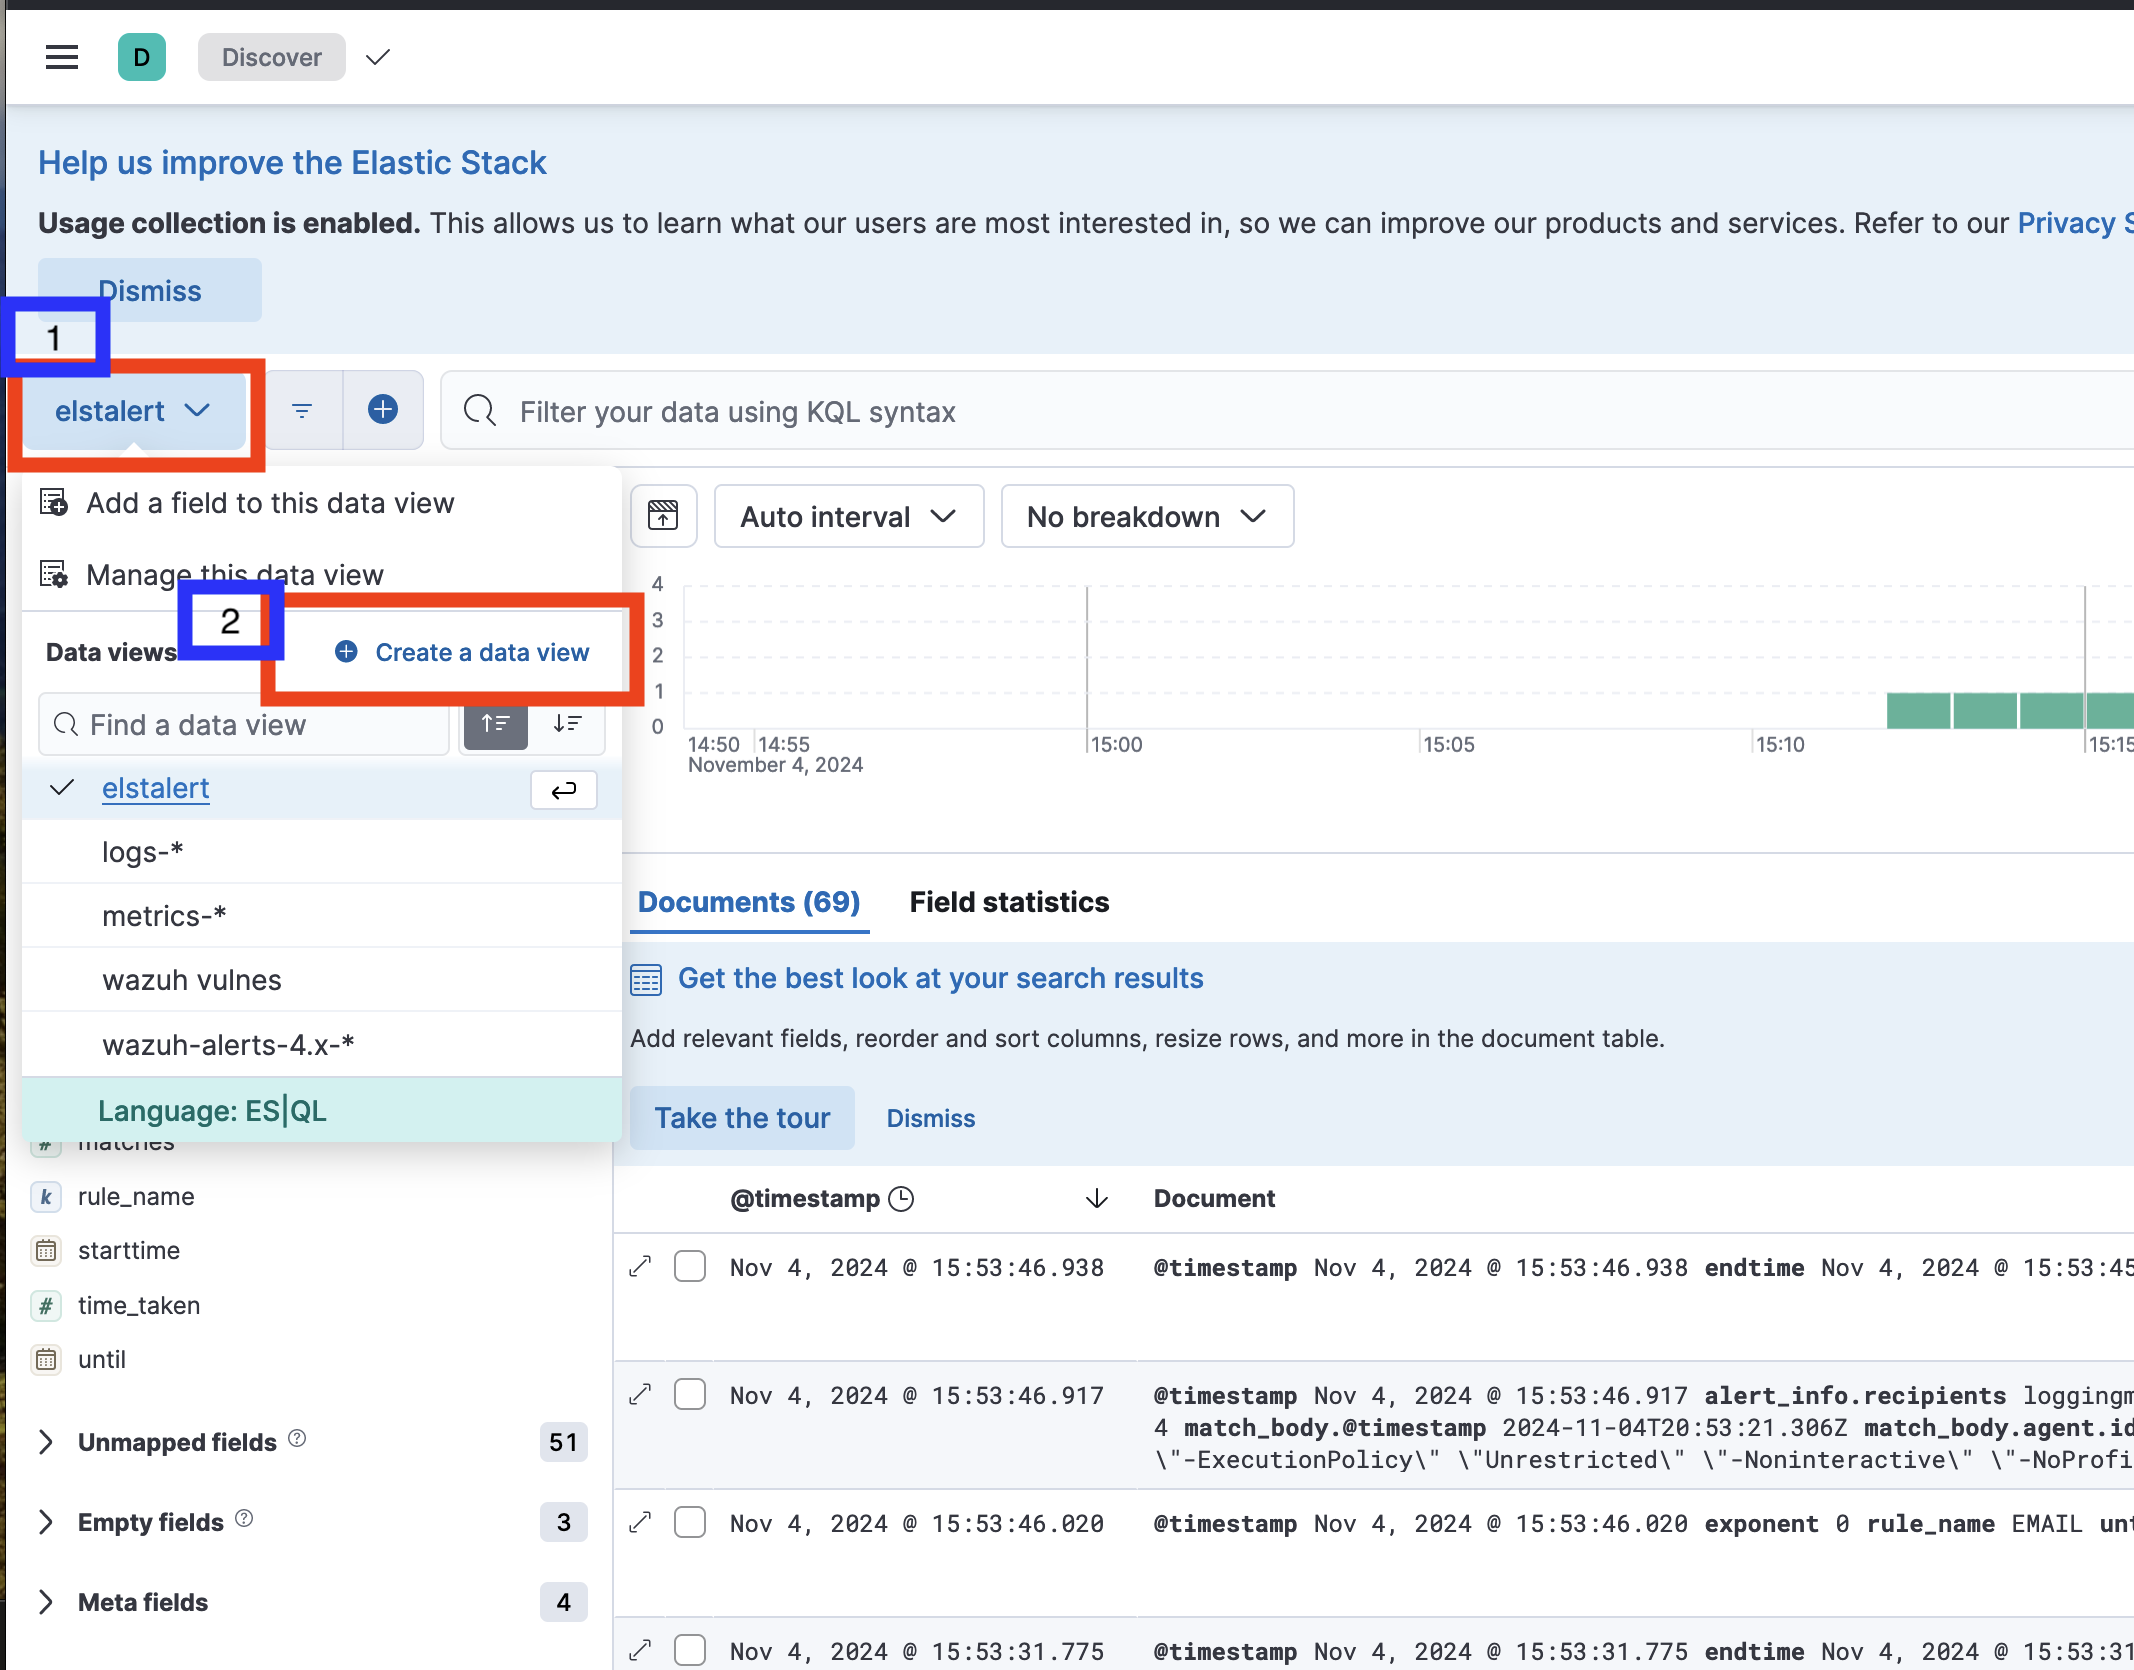Sort data views ascending
The image size is (2134, 1670).
click(x=496, y=724)
